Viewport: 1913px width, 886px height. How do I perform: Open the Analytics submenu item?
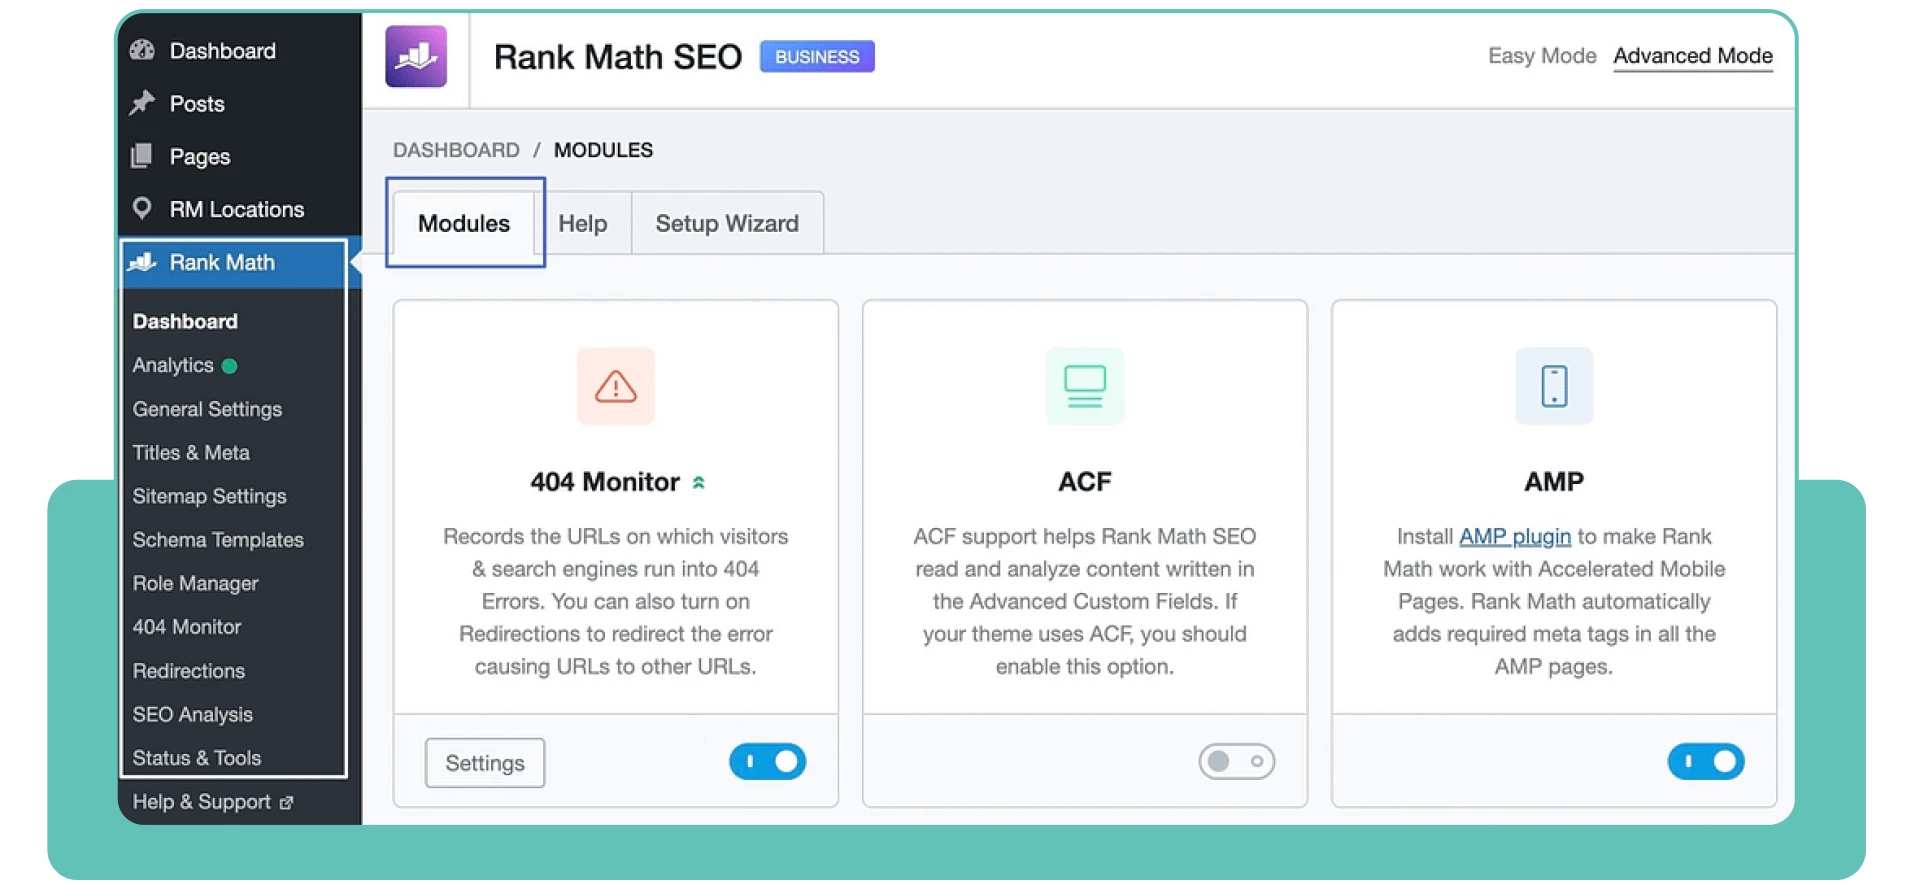click(x=173, y=365)
